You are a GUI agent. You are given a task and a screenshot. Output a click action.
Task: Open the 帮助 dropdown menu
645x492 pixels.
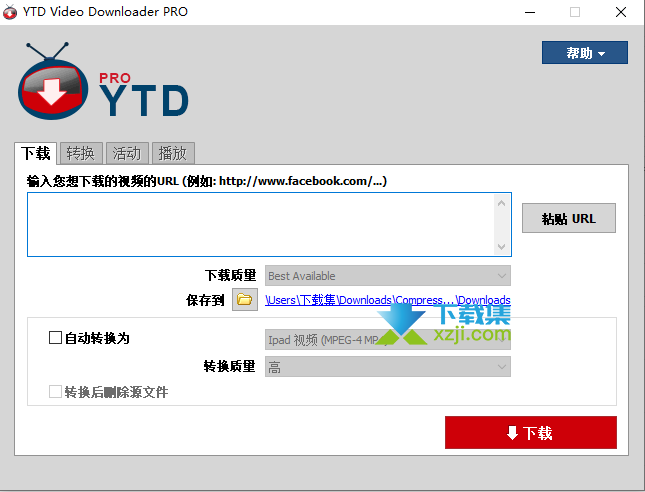[x=585, y=53]
